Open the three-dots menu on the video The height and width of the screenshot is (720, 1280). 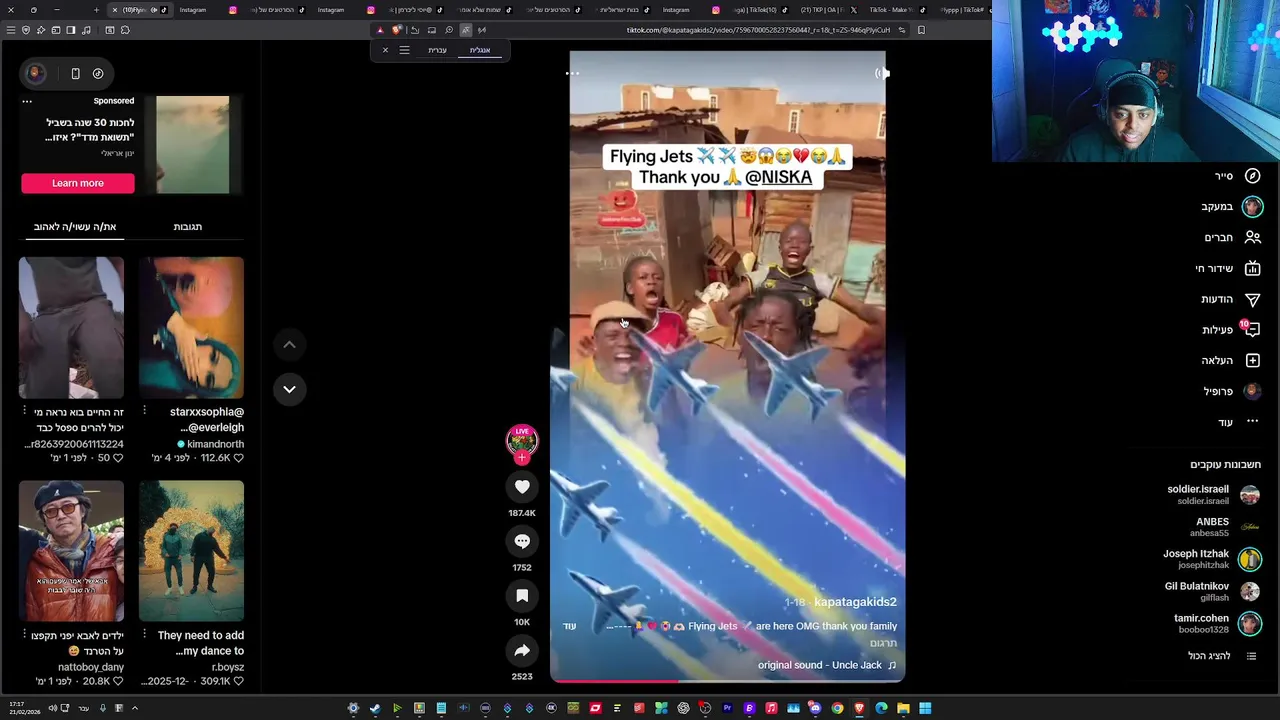pos(573,73)
